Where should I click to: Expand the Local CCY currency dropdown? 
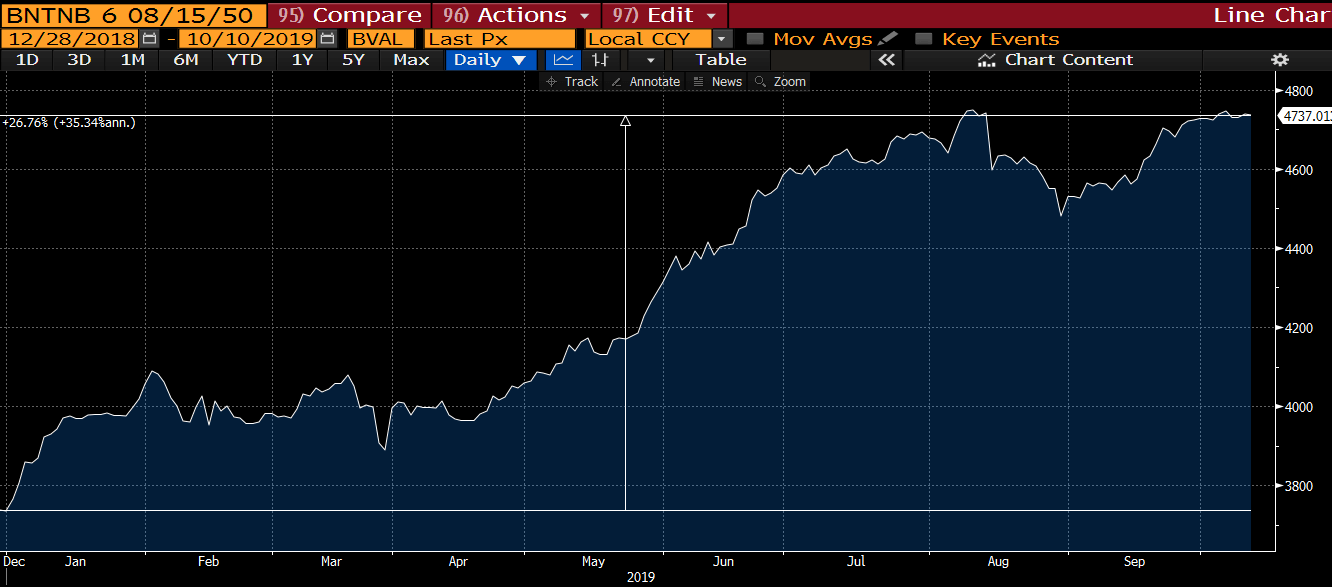[x=722, y=39]
